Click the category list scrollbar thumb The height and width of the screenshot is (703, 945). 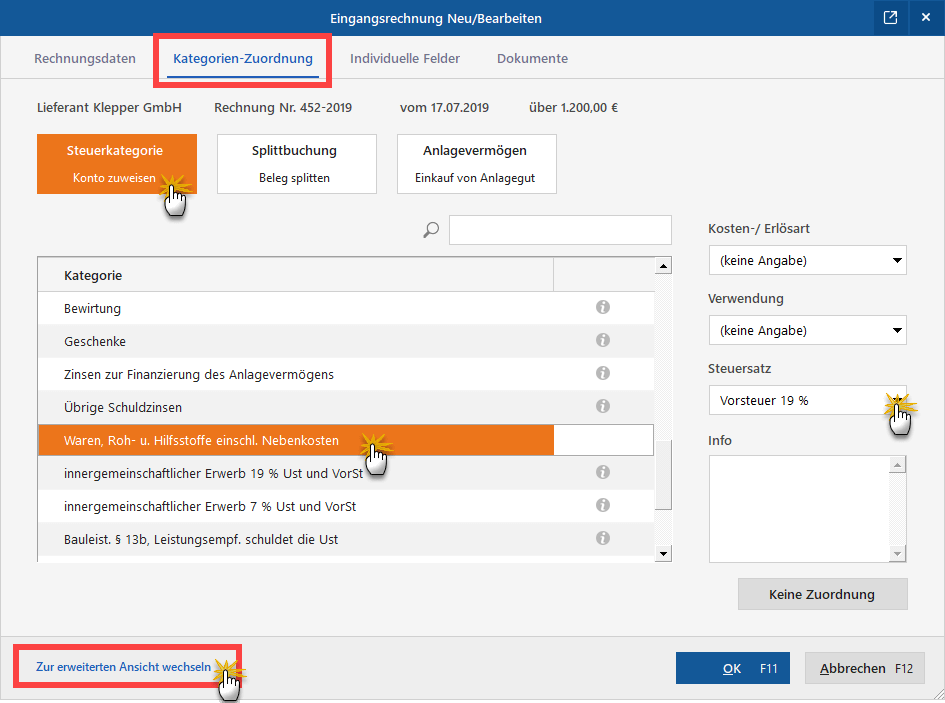tap(663, 475)
